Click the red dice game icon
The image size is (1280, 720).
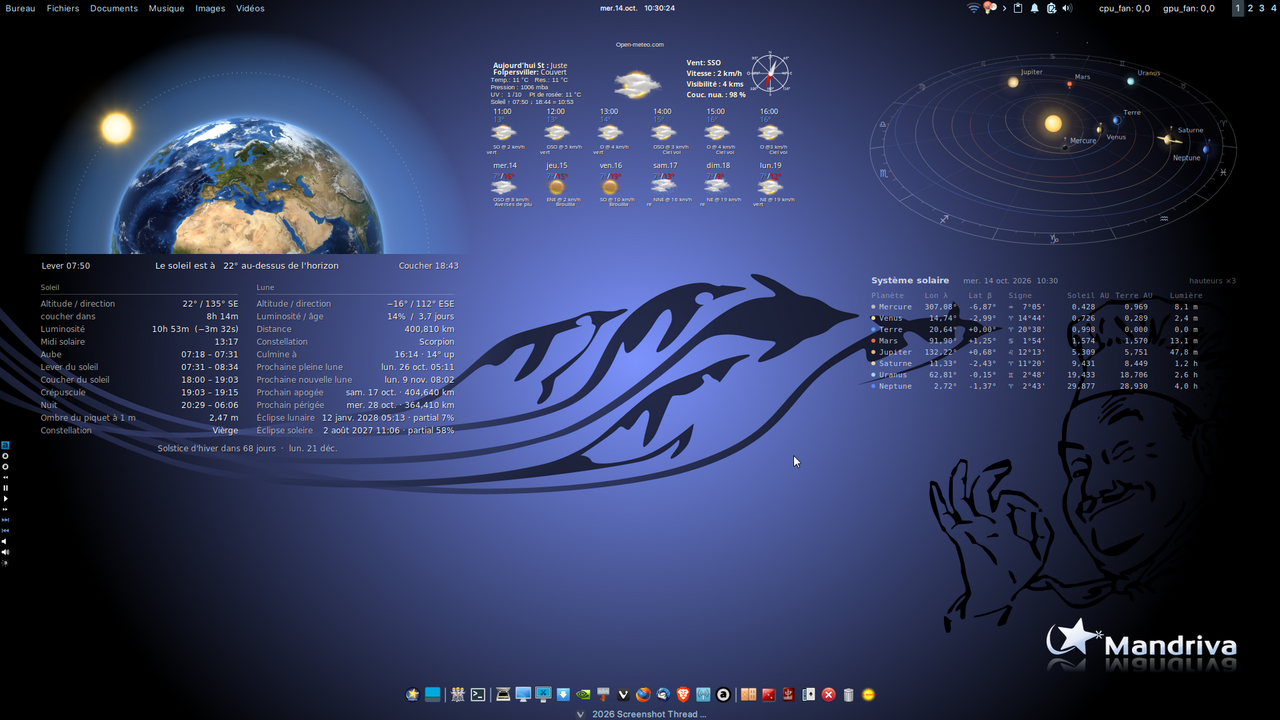769,694
